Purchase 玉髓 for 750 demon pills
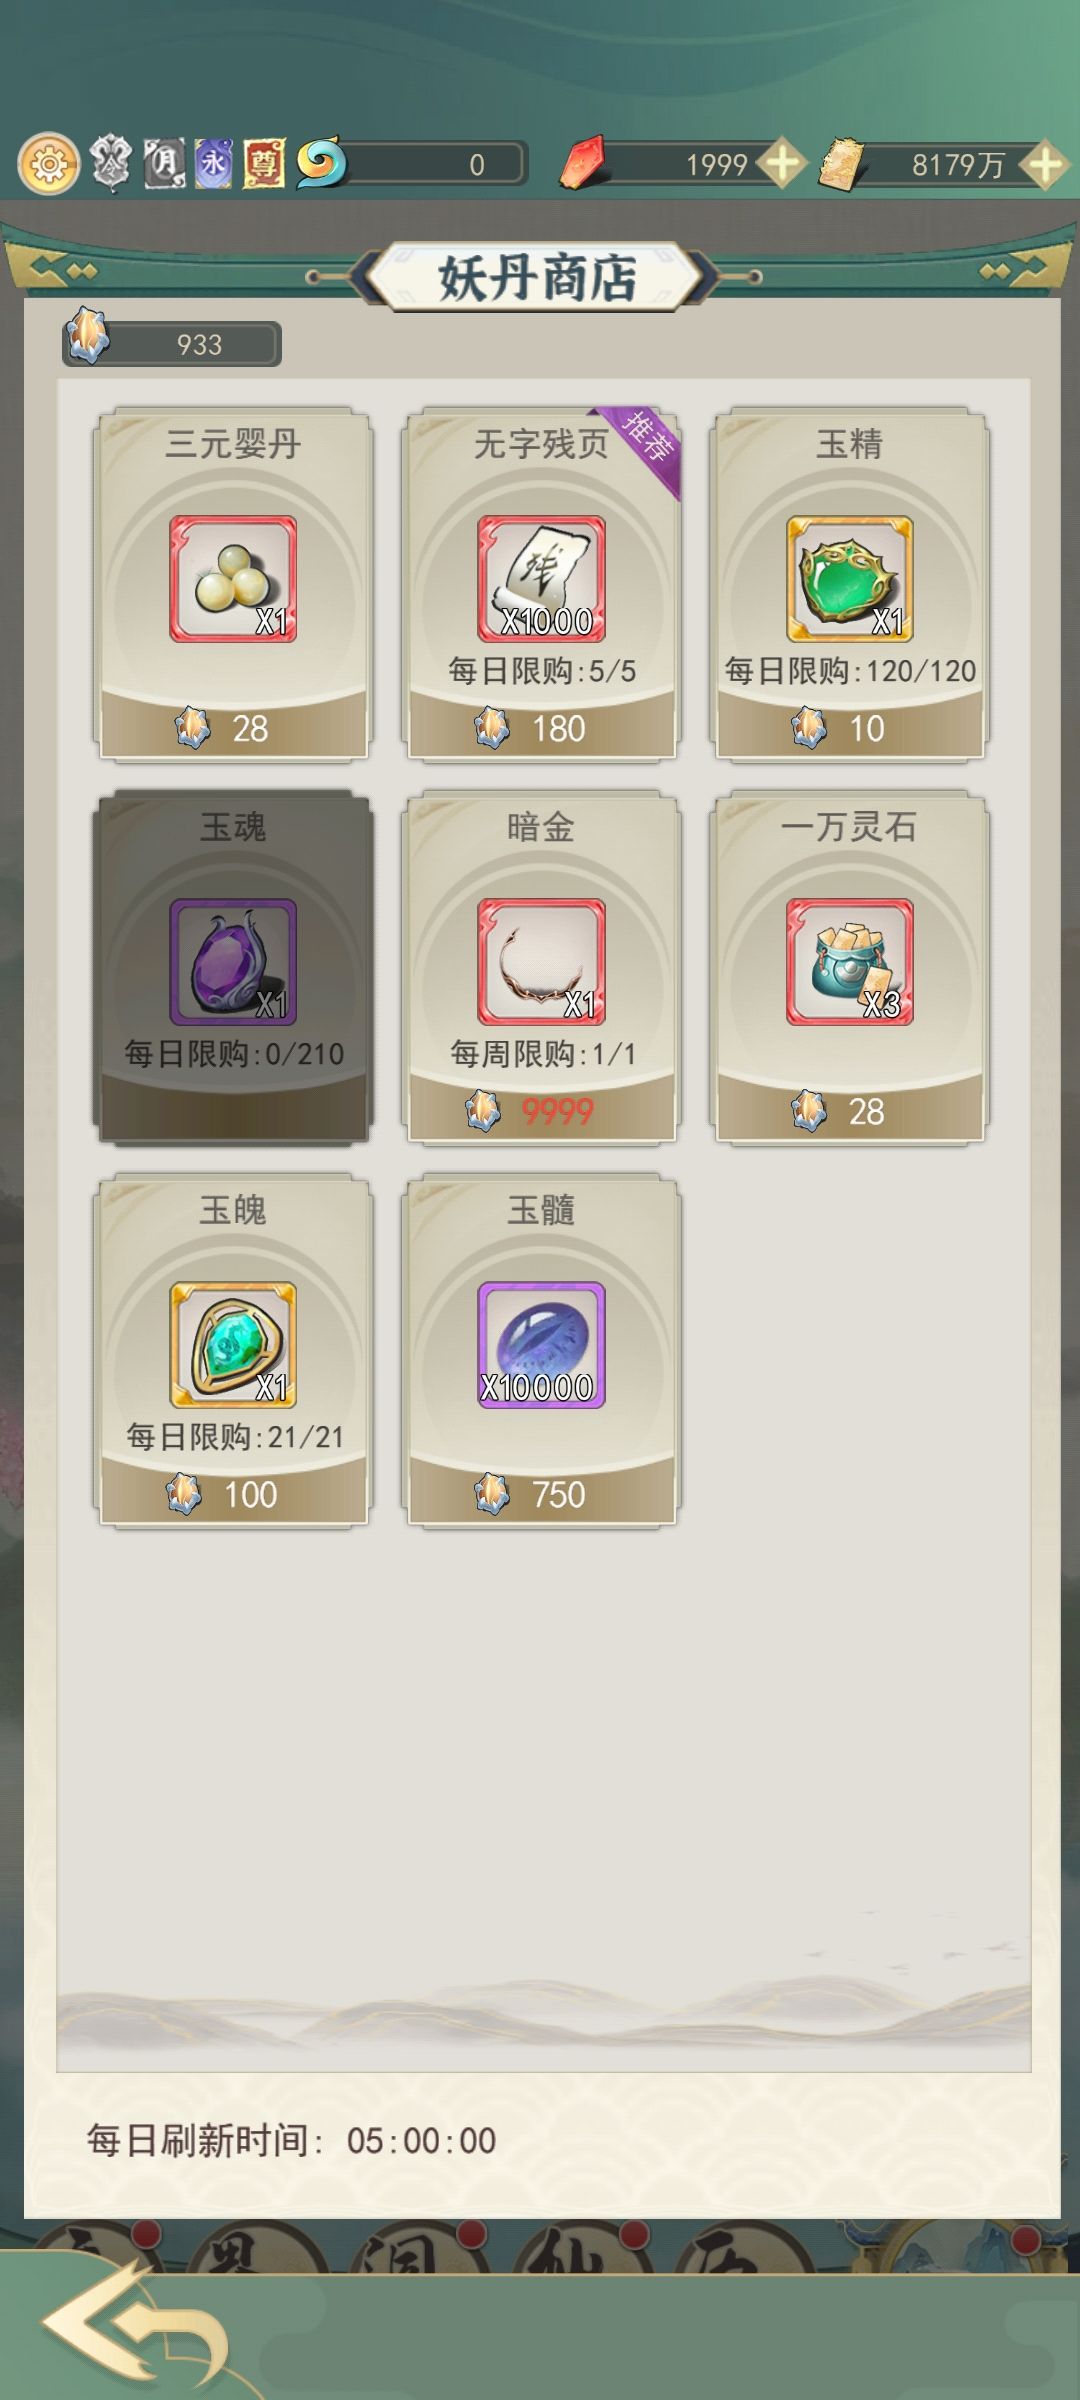The image size is (1080, 2400). (x=541, y=1494)
